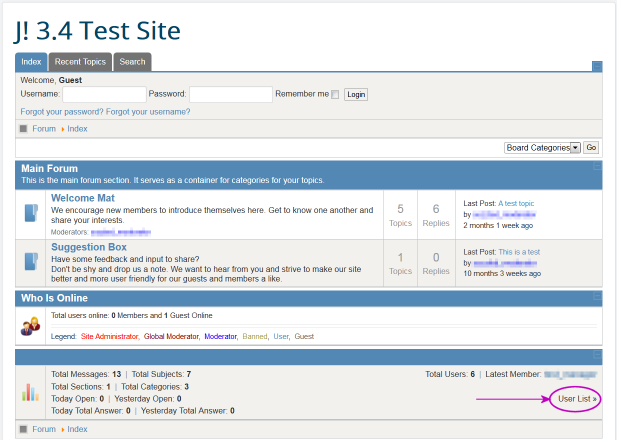Focus the Username input field
This screenshot has width=617, height=440.
104,94
